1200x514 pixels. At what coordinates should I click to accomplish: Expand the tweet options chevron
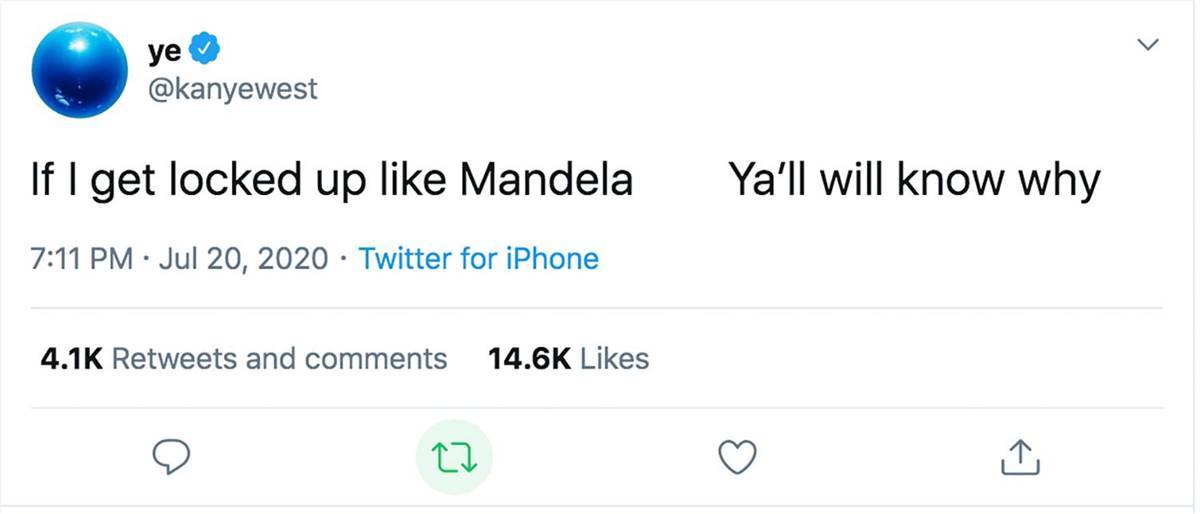pyautogui.click(x=1149, y=45)
